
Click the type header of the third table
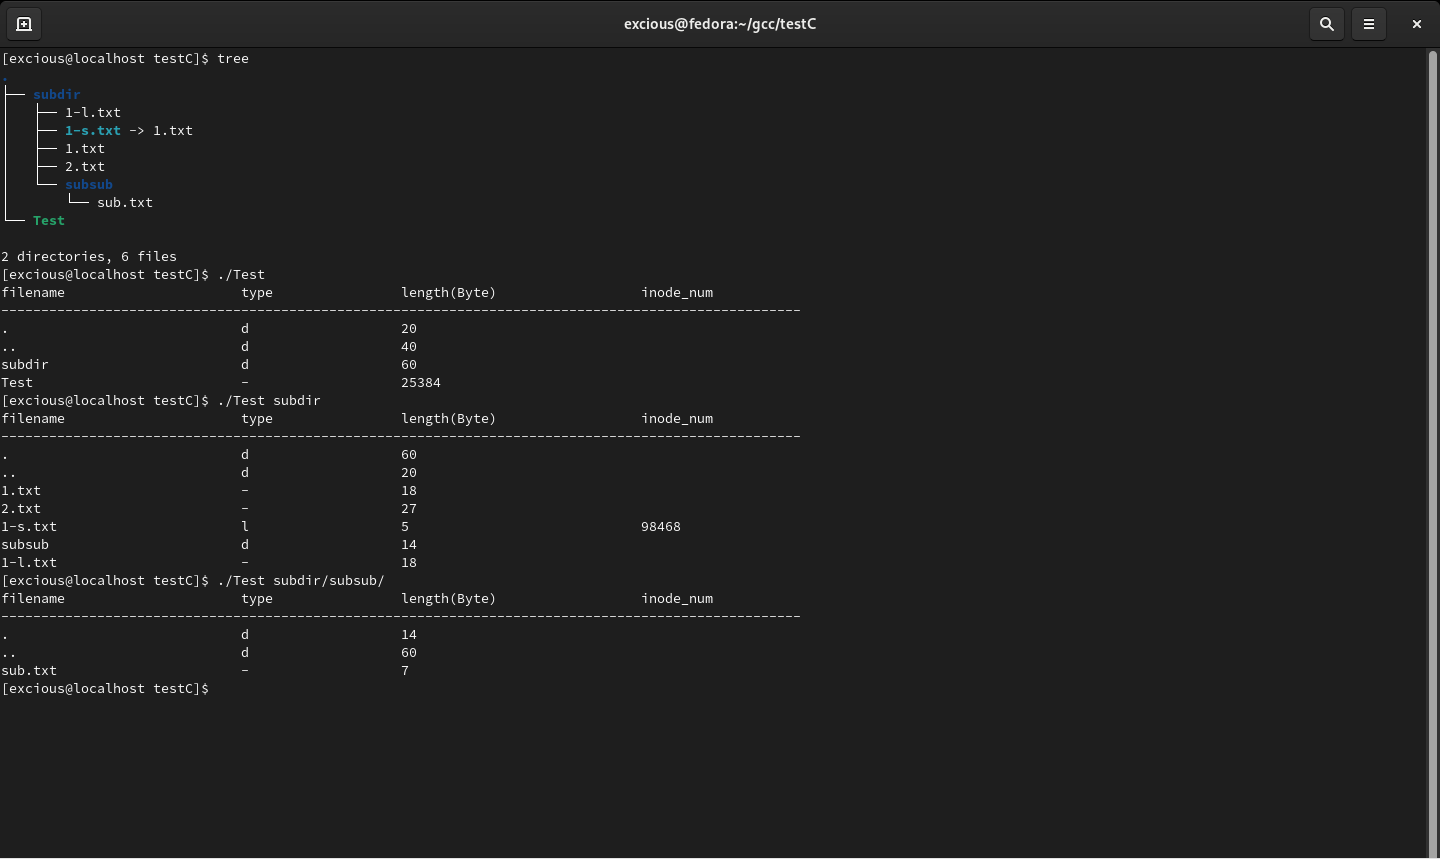(257, 599)
